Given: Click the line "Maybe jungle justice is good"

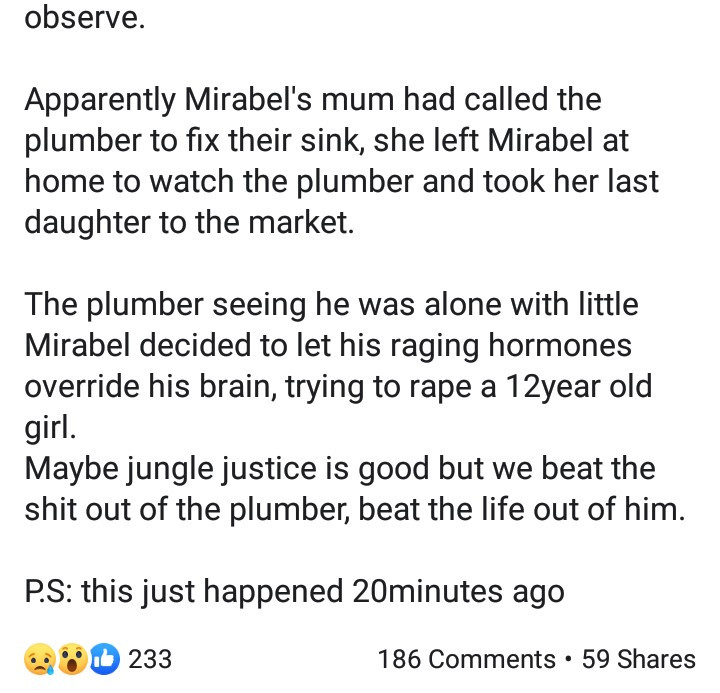Looking at the screenshot, I should [x=339, y=468].
